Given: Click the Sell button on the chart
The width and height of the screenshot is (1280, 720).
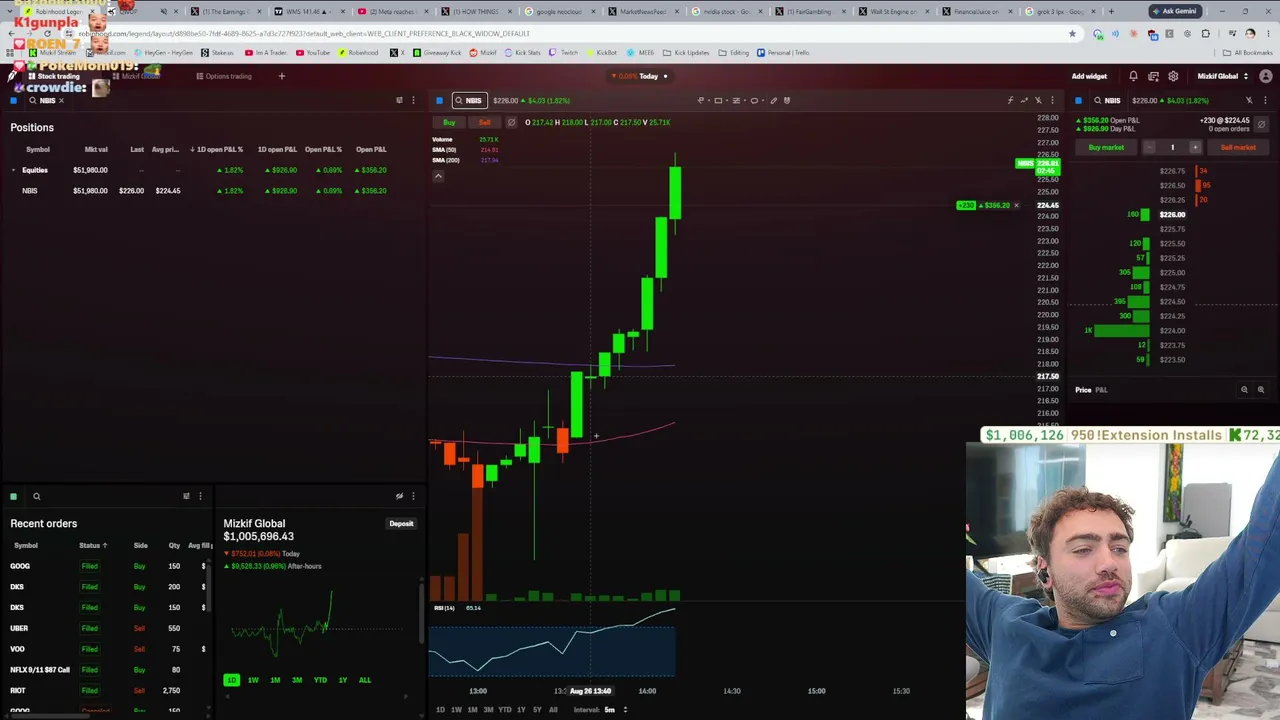Looking at the screenshot, I should pos(484,122).
